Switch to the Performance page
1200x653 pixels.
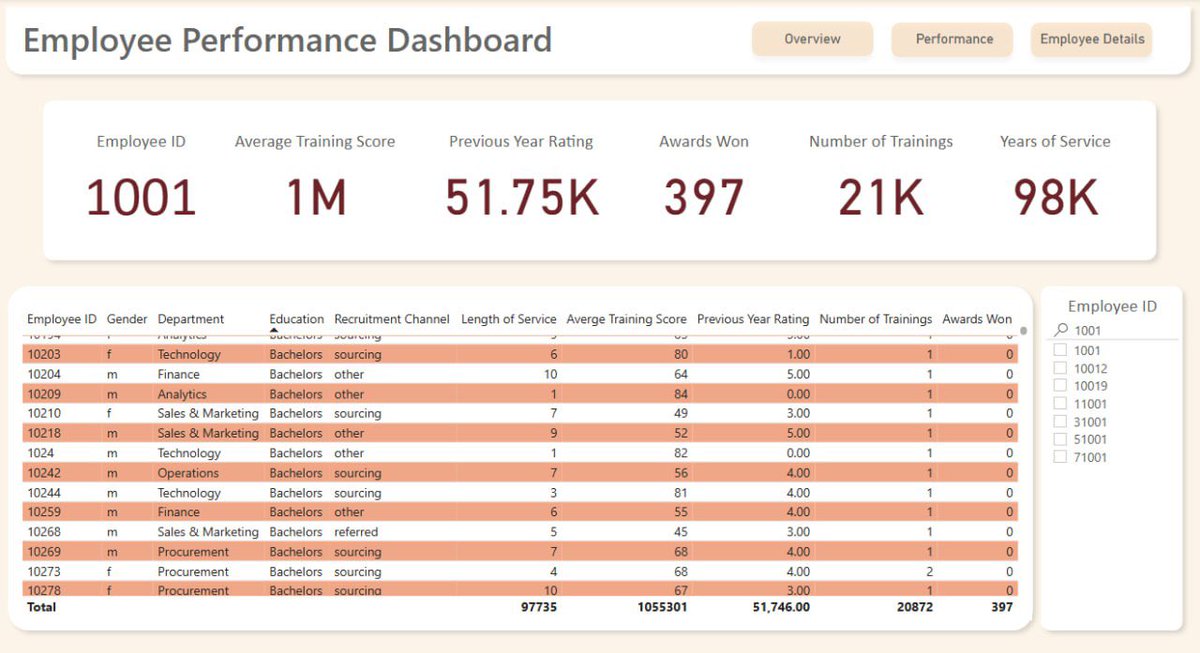(x=951, y=40)
